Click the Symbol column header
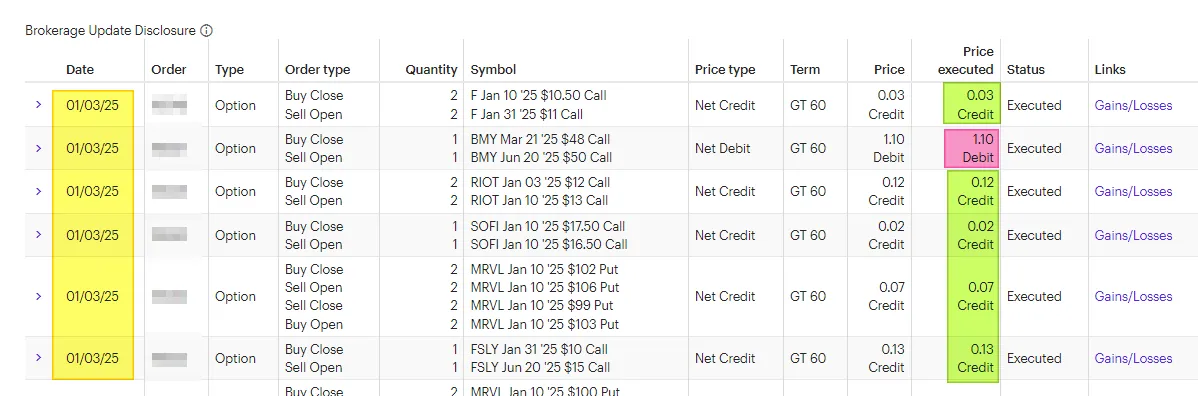This screenshot has height=396, width=1198. click(493, 70)
